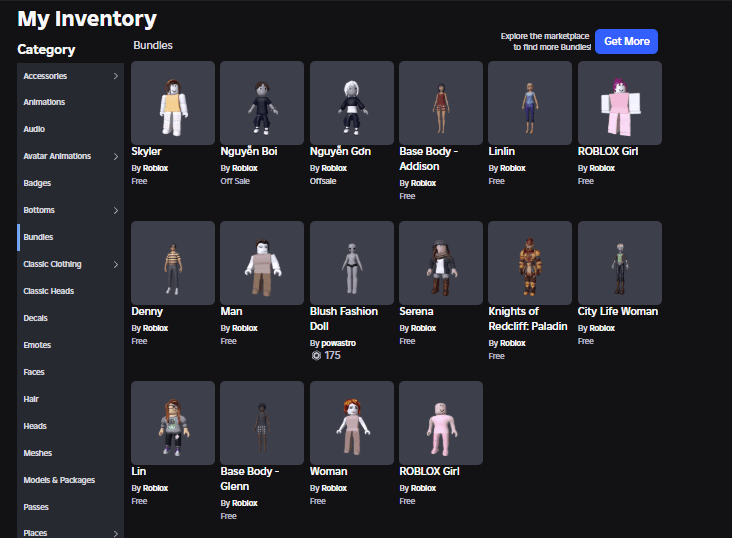Viewport: 732px width, 538px height.
Task: Open the Linlin bundle thumbnail
Action: (x=530, y=103)
